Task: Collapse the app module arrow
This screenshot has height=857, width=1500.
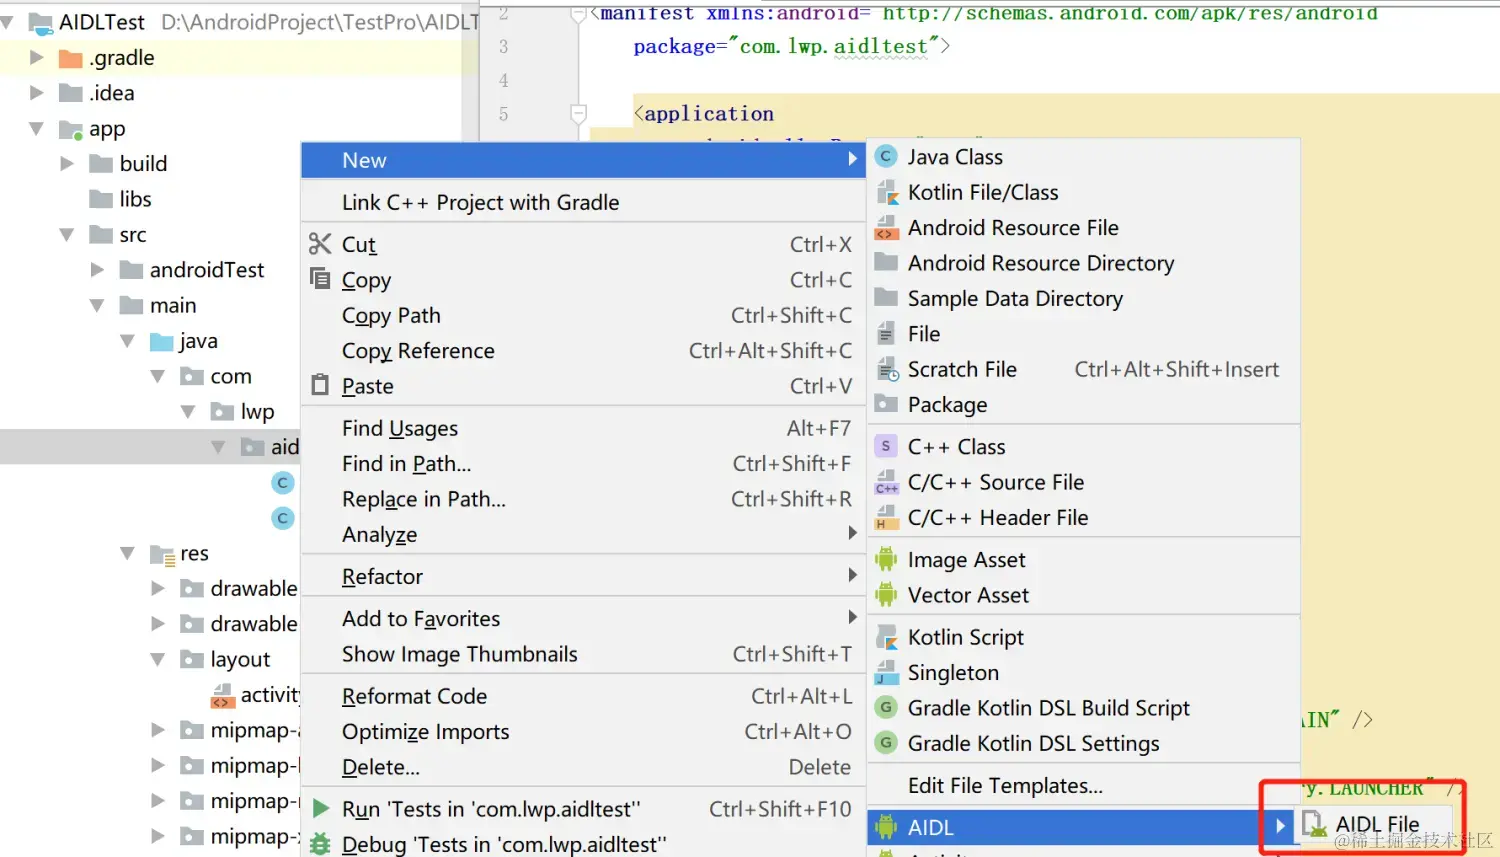Action: pyautogui.click(x=37, y=128)
